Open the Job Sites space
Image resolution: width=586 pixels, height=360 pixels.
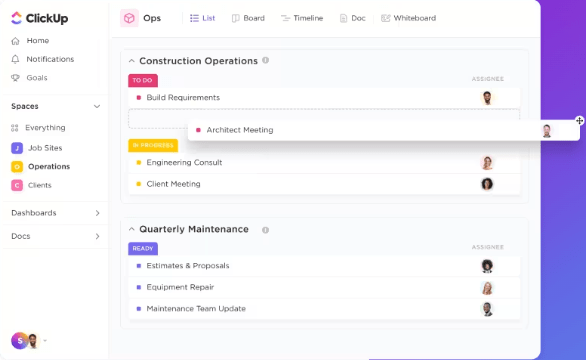click(x=45, y=148)
